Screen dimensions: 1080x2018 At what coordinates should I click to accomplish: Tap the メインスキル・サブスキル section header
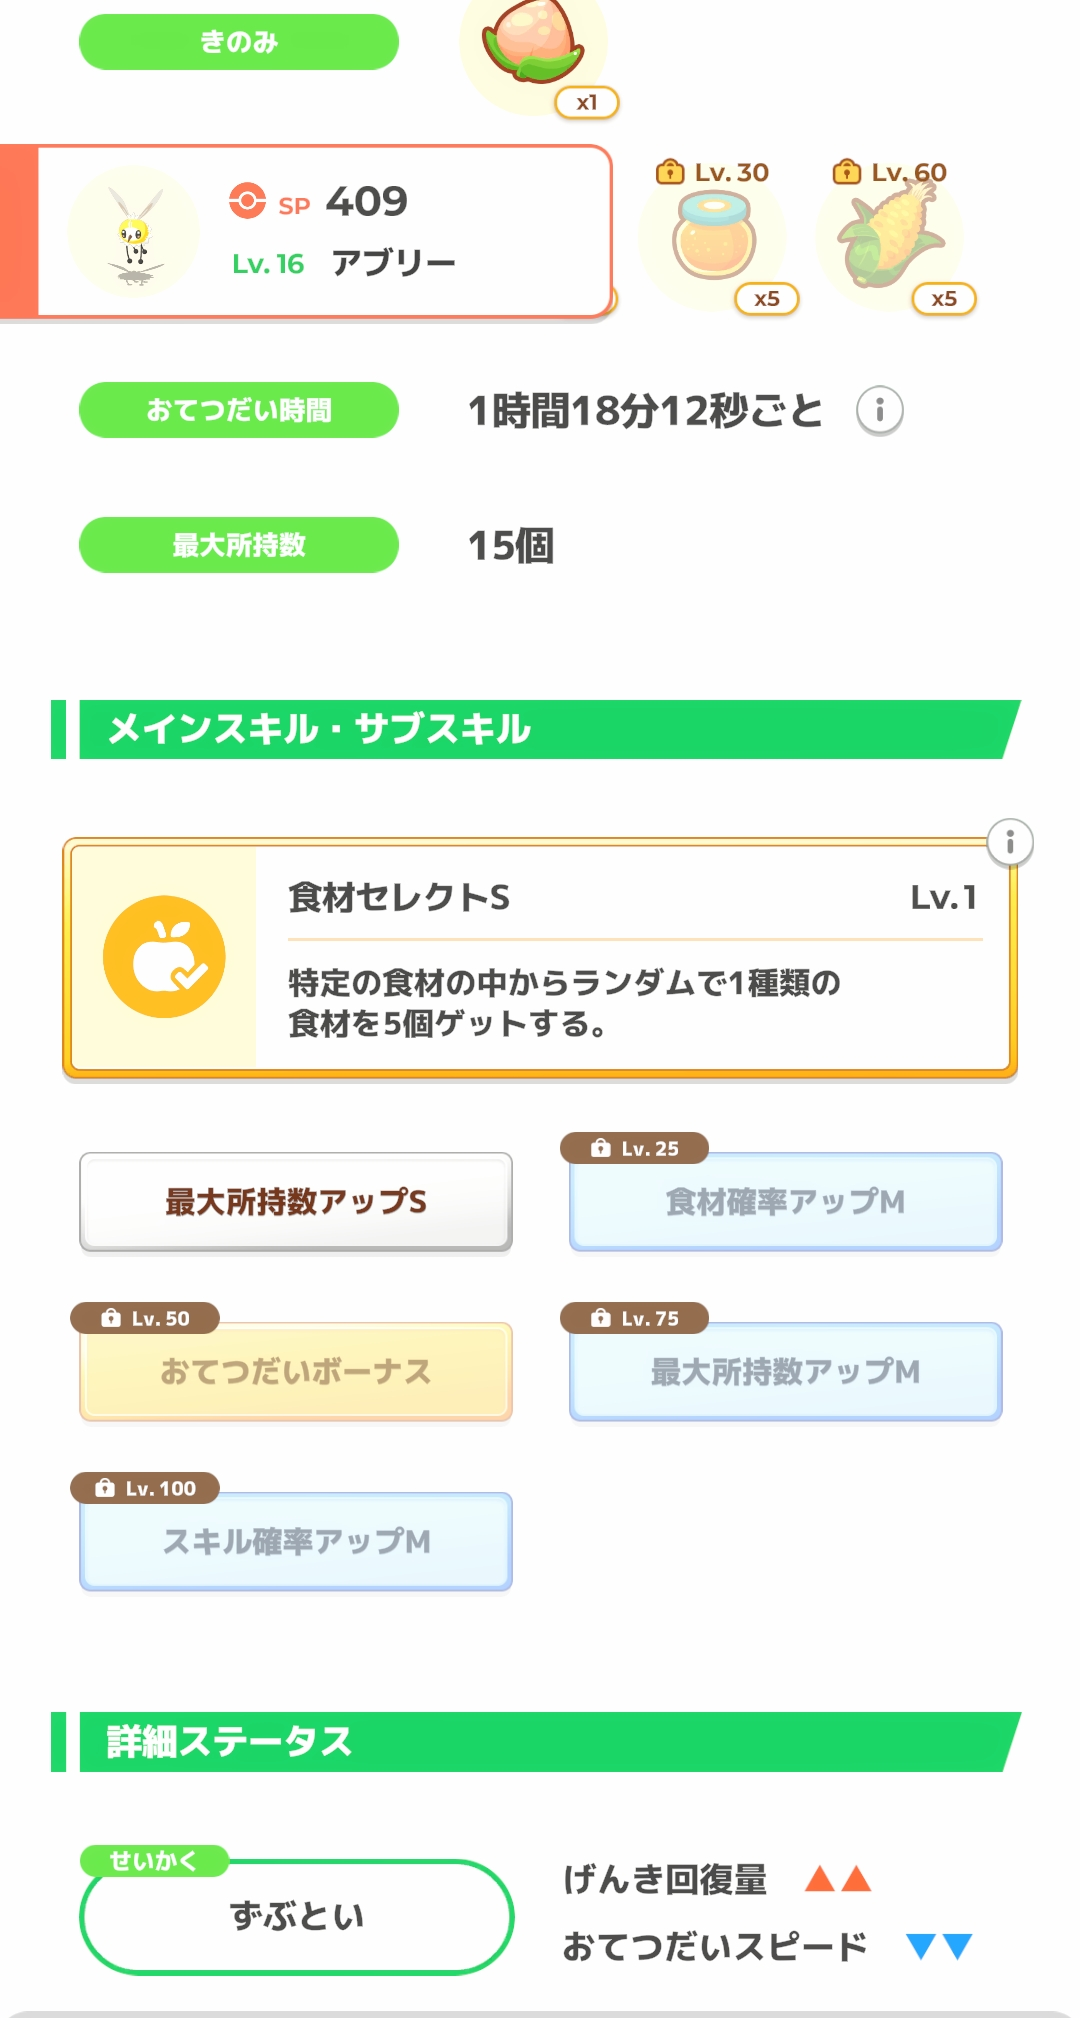point(540,730)
